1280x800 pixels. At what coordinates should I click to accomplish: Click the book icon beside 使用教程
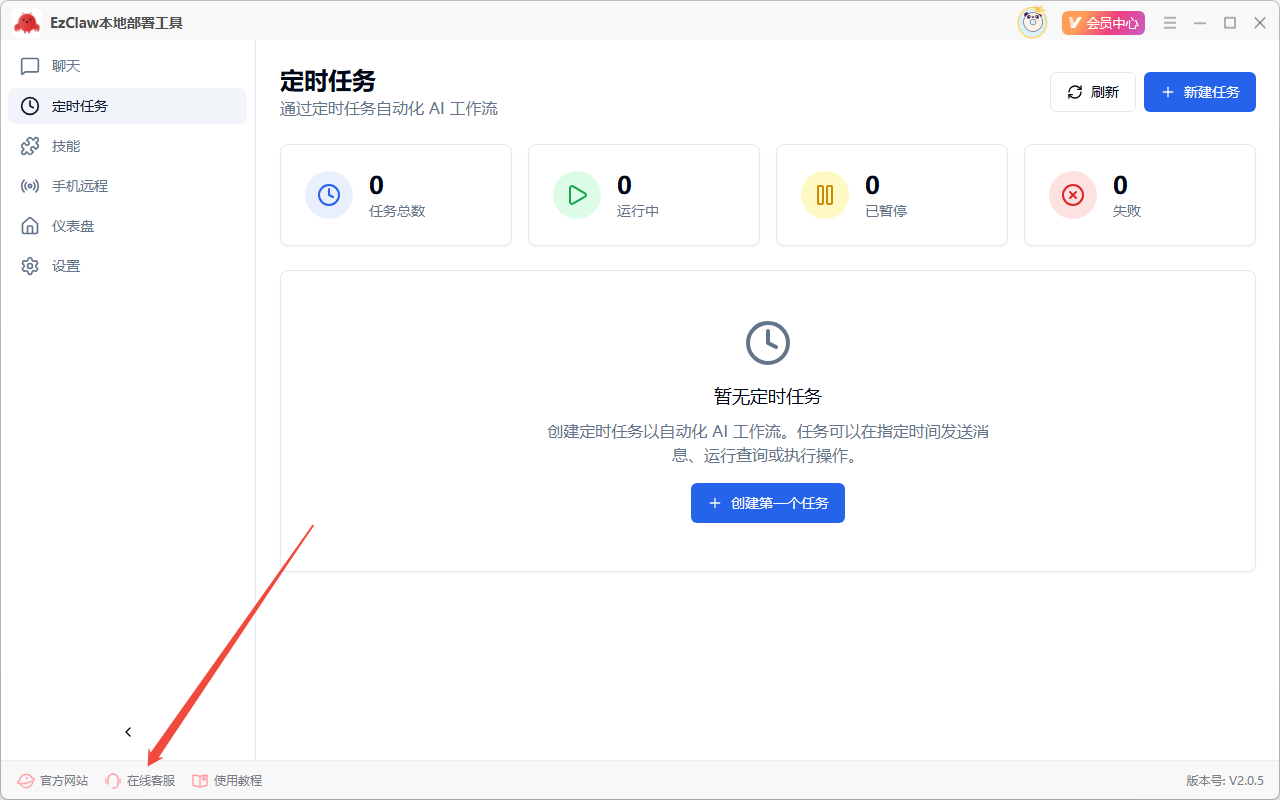tap(198, 780)
